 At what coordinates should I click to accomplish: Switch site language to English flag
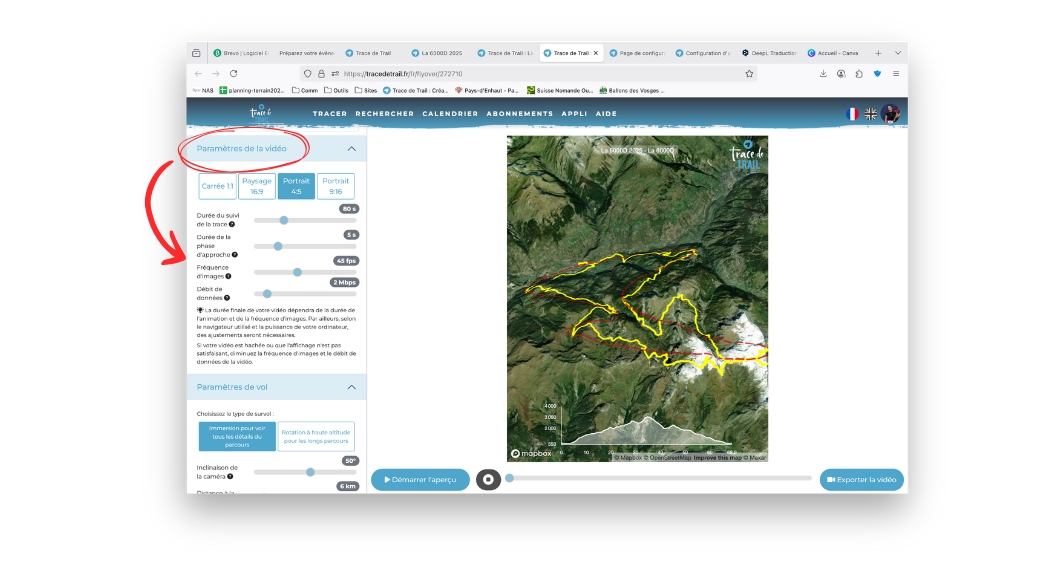(871, 114)
